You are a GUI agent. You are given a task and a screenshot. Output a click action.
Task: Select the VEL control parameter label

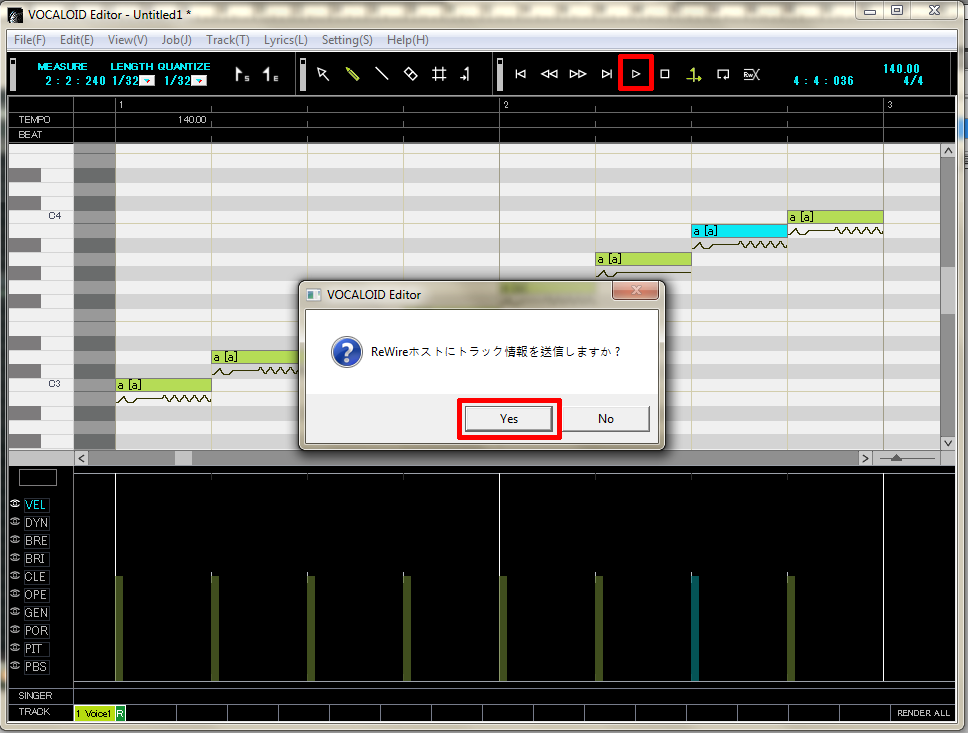coord(36,505)
